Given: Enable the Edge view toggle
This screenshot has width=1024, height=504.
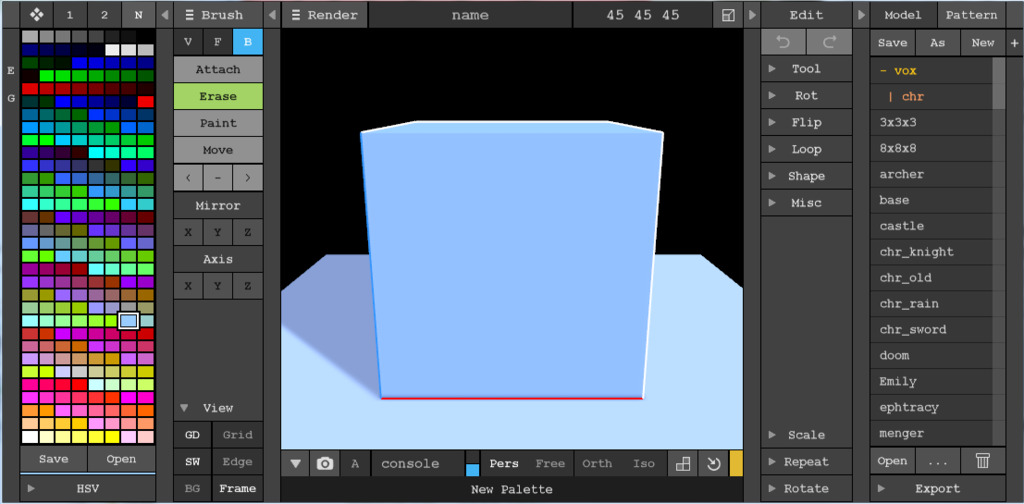Looking at the screenshot, I should click(x=237, y=462).
